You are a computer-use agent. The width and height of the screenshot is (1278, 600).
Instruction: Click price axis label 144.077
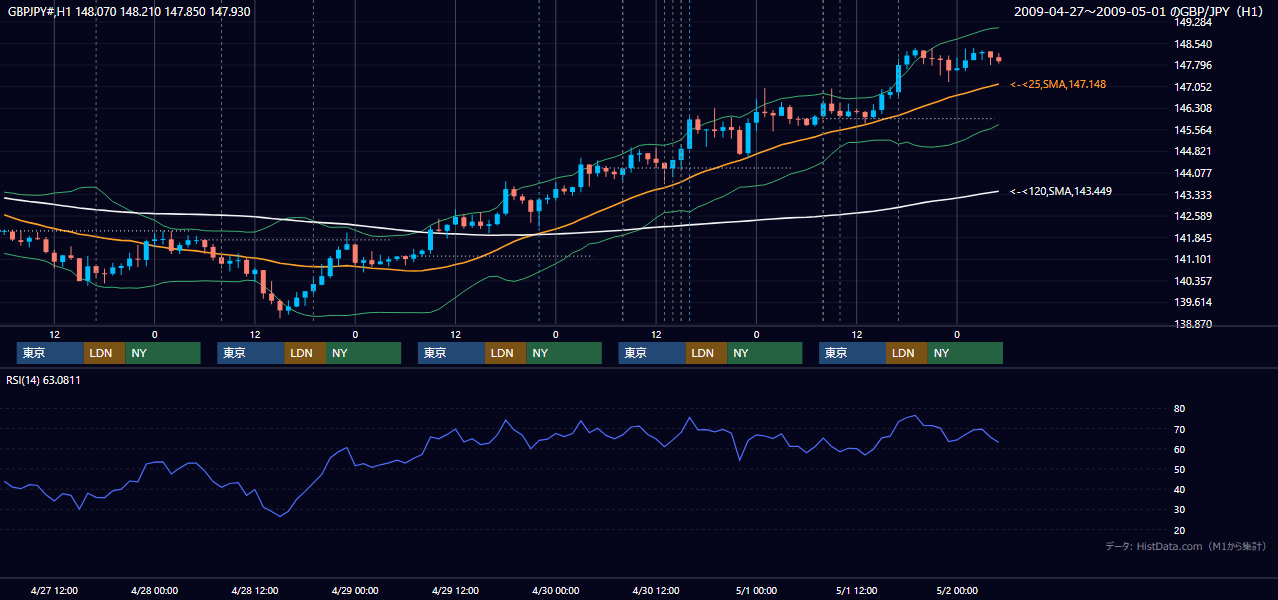click(1193, 173)
